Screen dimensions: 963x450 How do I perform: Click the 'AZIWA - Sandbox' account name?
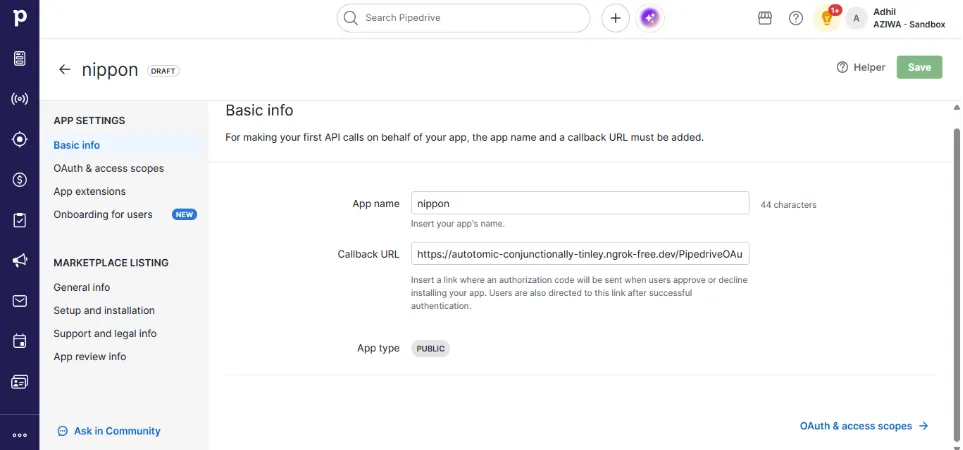[910, 25]
